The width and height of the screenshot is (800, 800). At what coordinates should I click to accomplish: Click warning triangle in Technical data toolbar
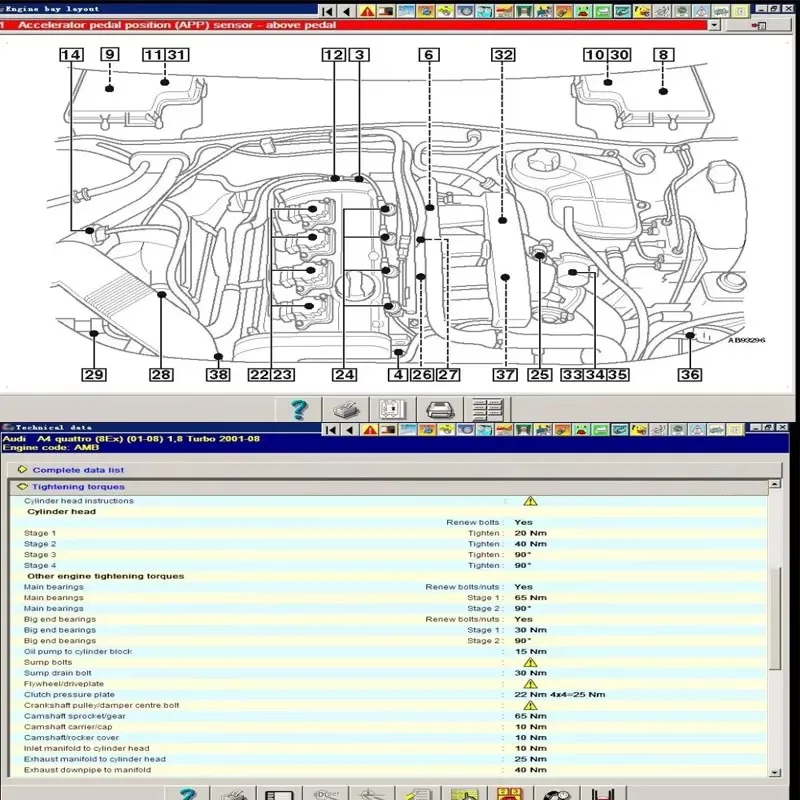(x=368, y=429)
